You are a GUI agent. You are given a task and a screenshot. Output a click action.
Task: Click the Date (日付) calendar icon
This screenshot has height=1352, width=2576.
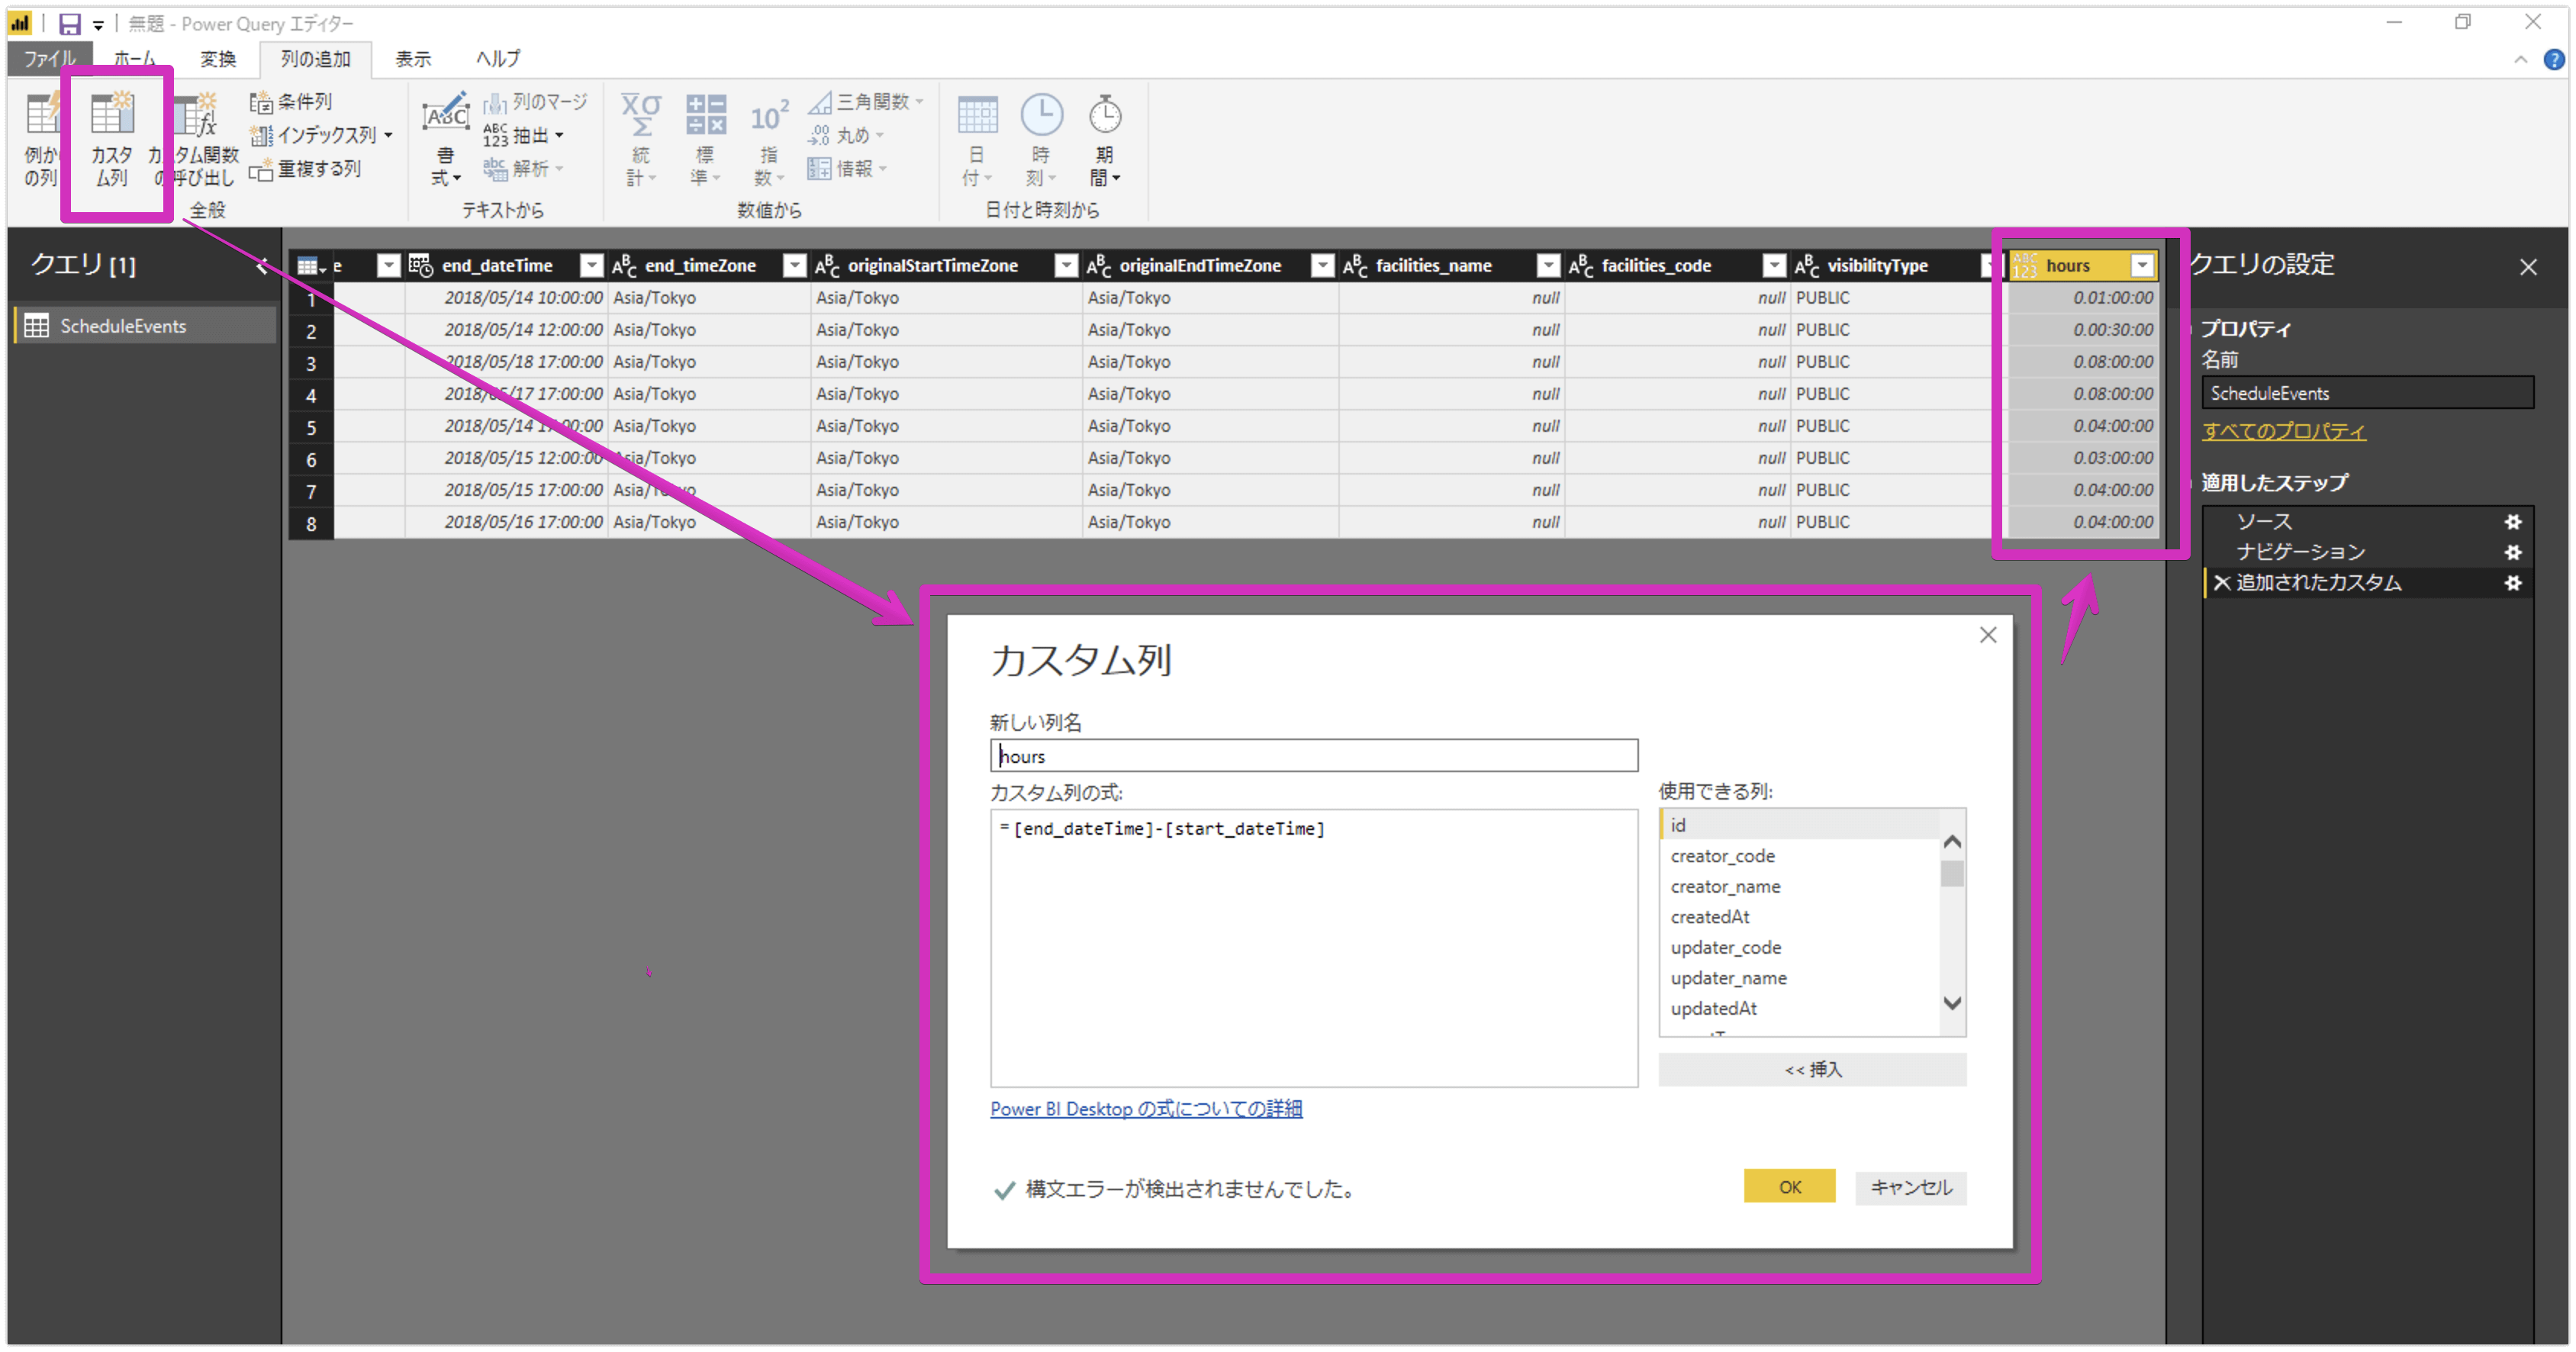977,116
